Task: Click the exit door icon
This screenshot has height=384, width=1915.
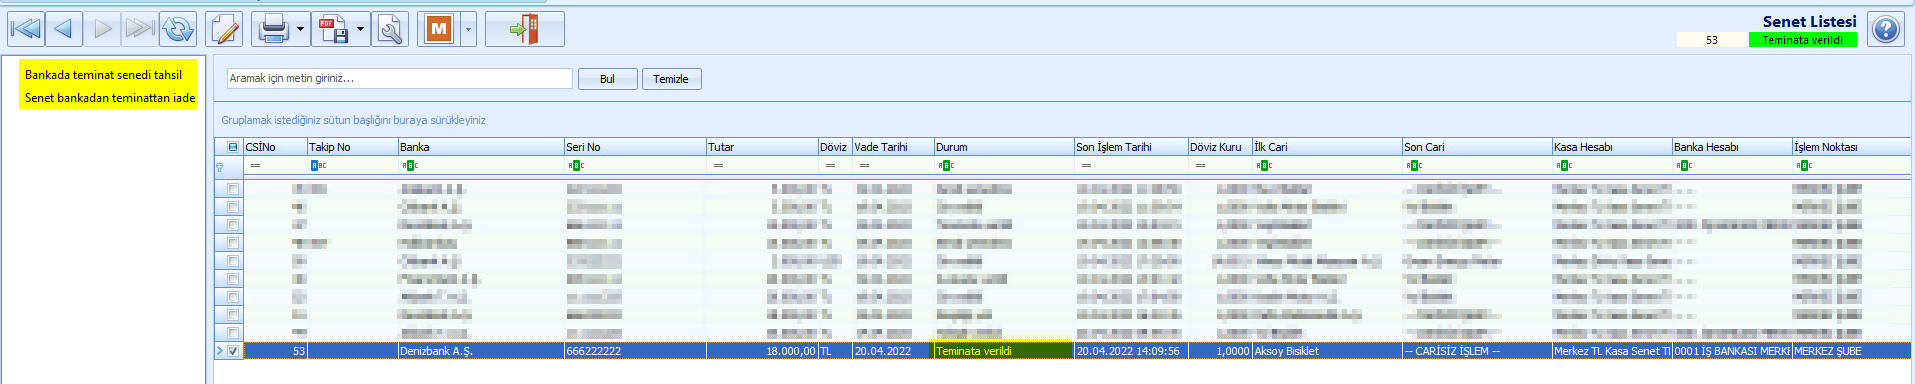Action: tap(525, 29)
